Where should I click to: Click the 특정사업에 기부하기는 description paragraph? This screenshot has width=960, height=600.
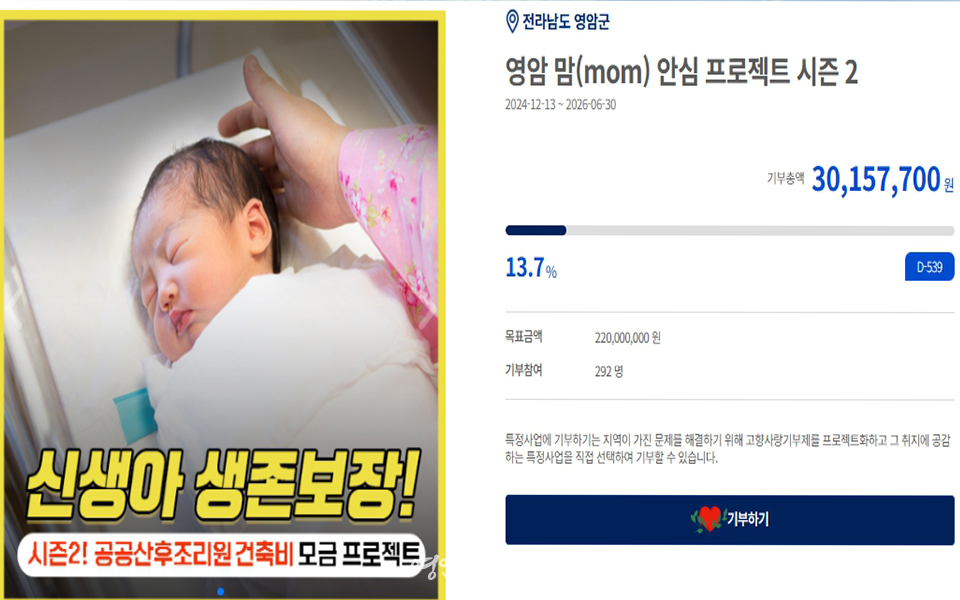pyautogui.click(x=727, y=449)
